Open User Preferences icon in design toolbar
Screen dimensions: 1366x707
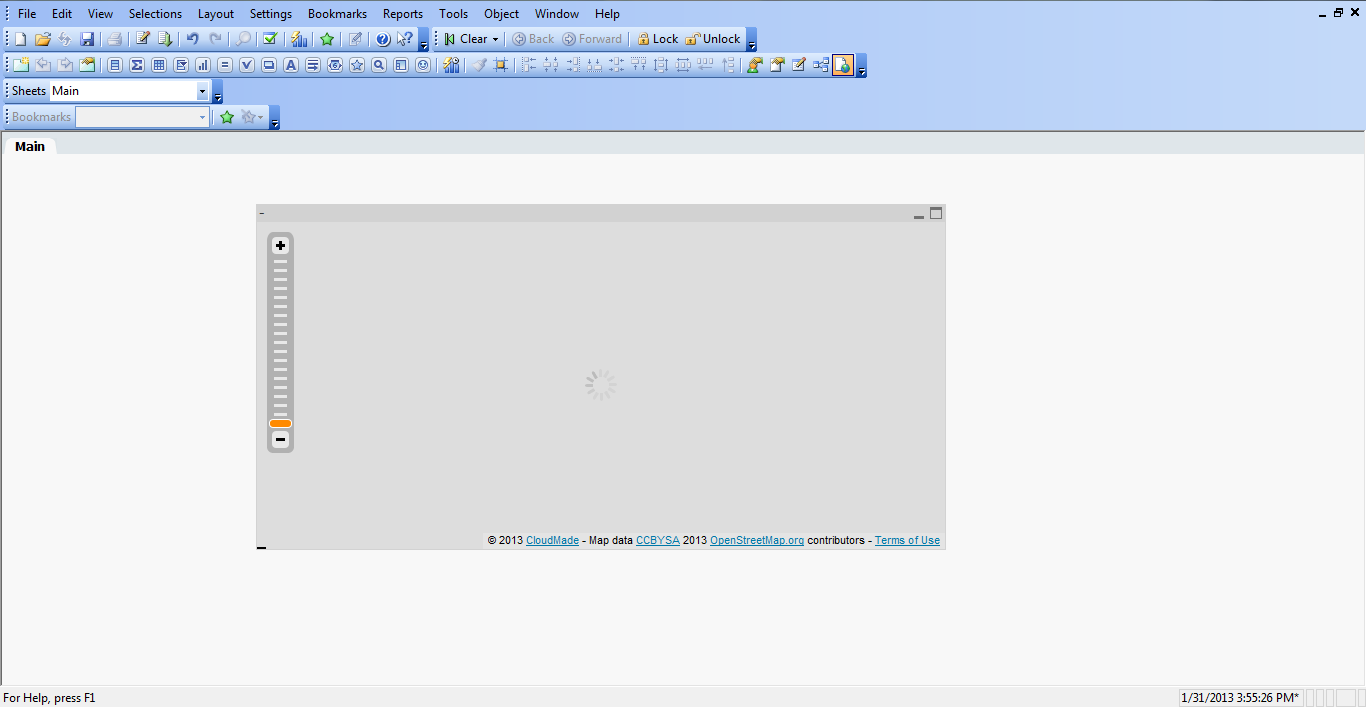click(754, 65)
